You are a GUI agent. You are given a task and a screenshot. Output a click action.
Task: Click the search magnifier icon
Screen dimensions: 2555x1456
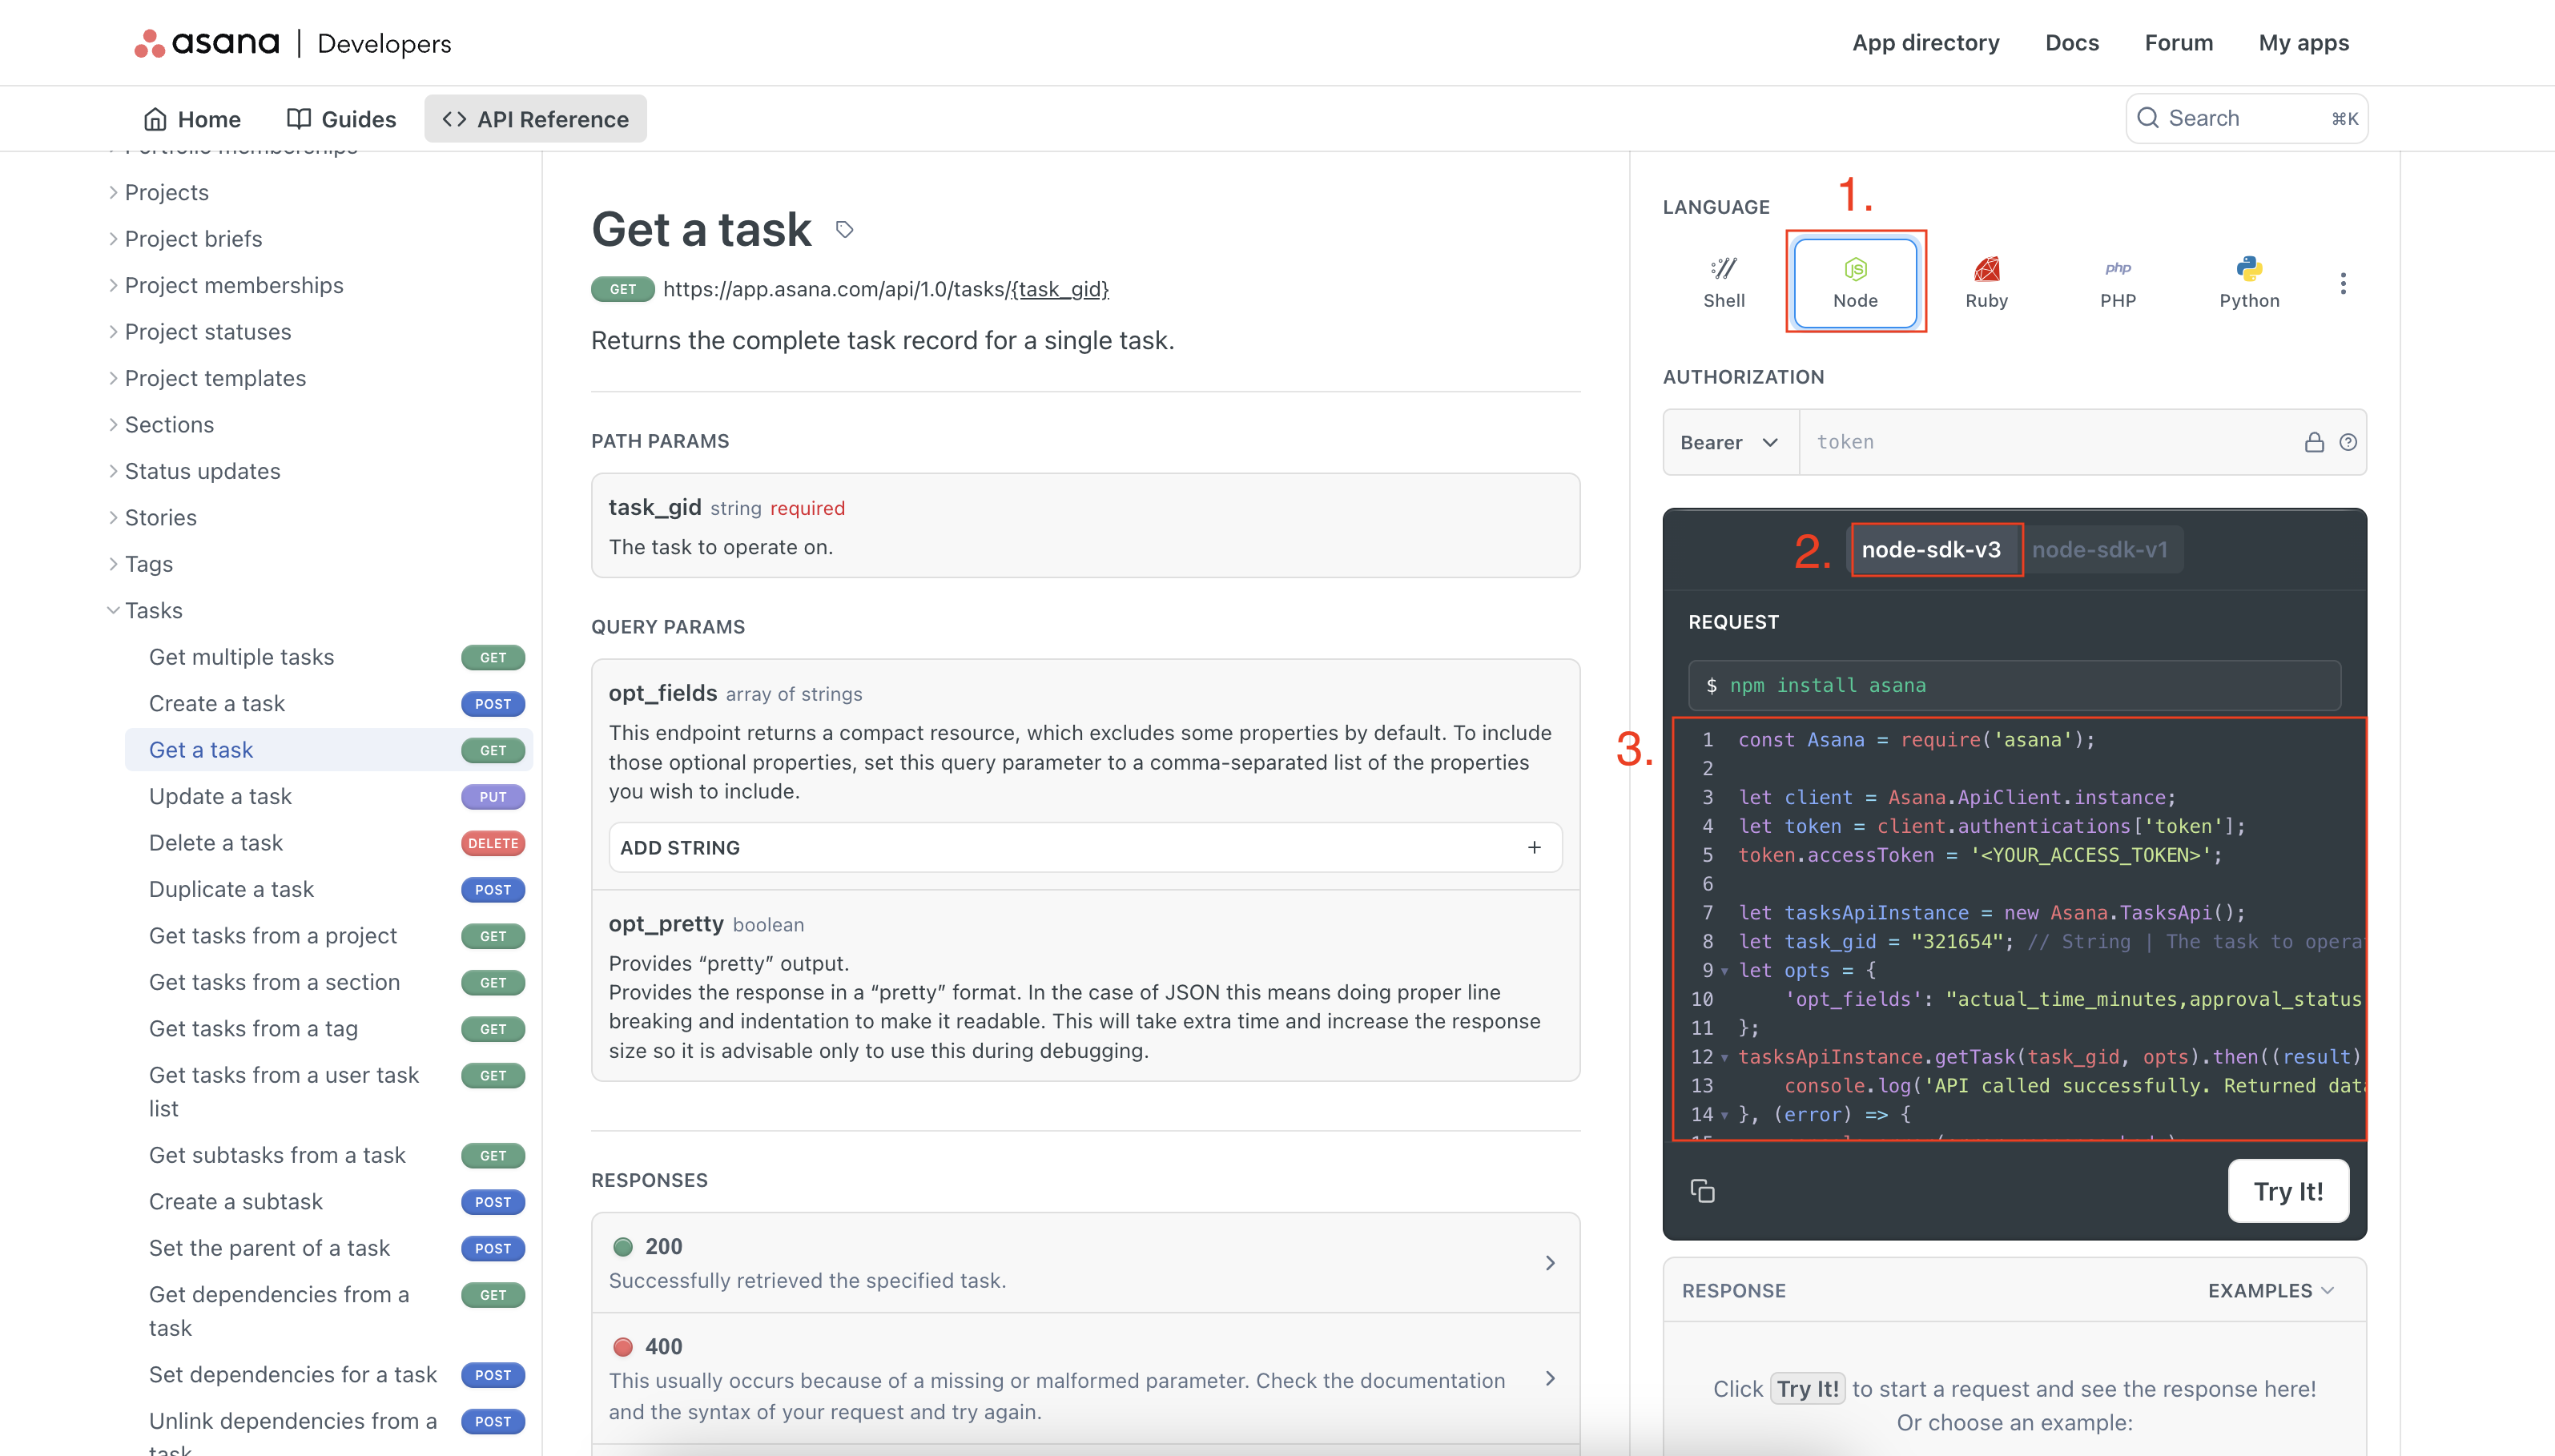coord(2148,118)
